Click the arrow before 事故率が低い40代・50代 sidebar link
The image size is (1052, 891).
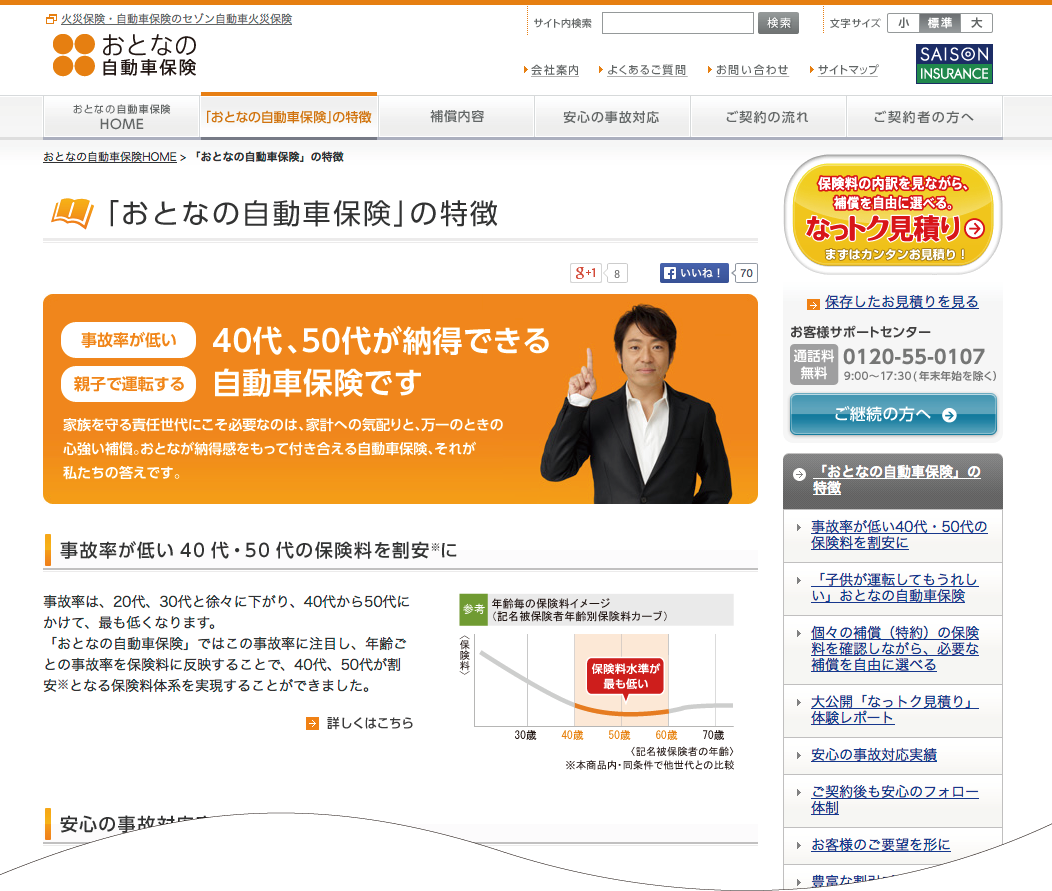click(798, 527)
